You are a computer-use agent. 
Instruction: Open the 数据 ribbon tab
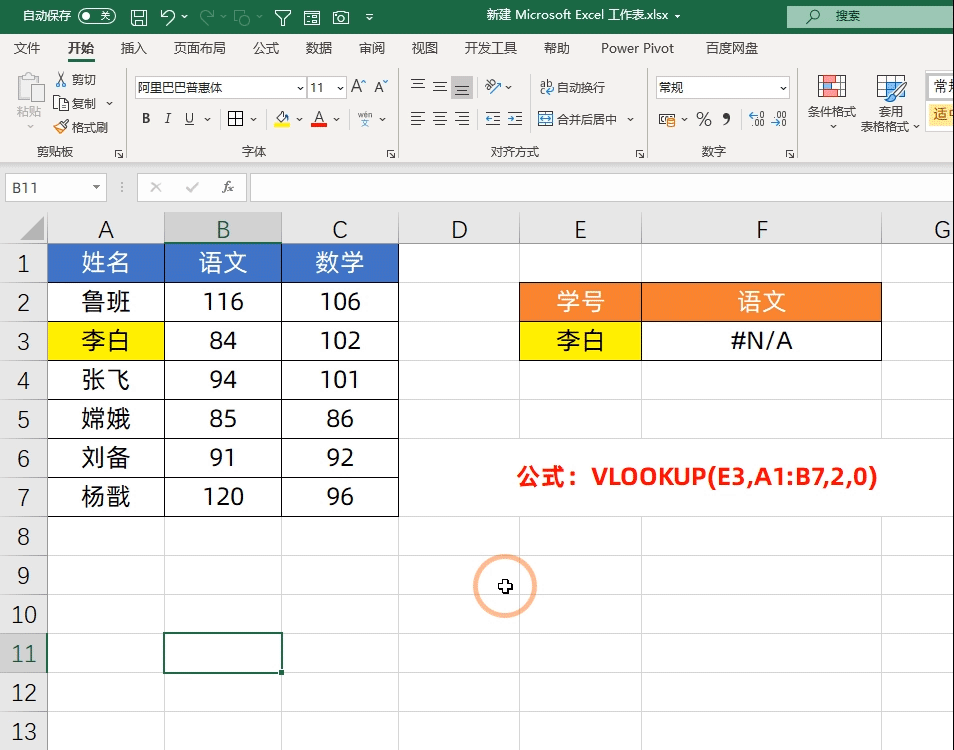pyautogui.click(x=319, y=48)
